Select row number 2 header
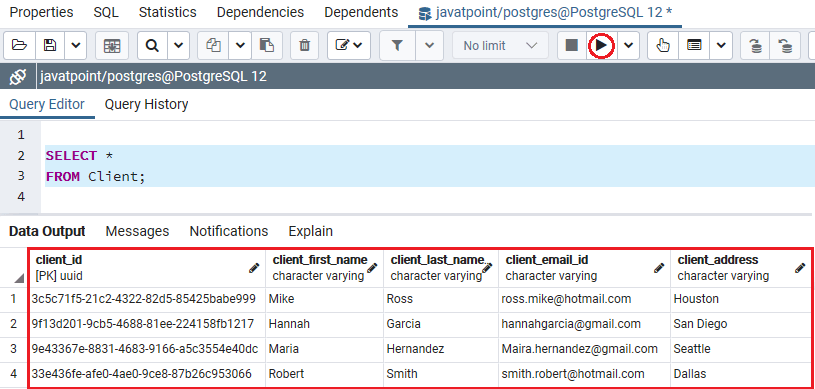Image resolution: width=815 pixels, height=389 pixels. [14, 324]
